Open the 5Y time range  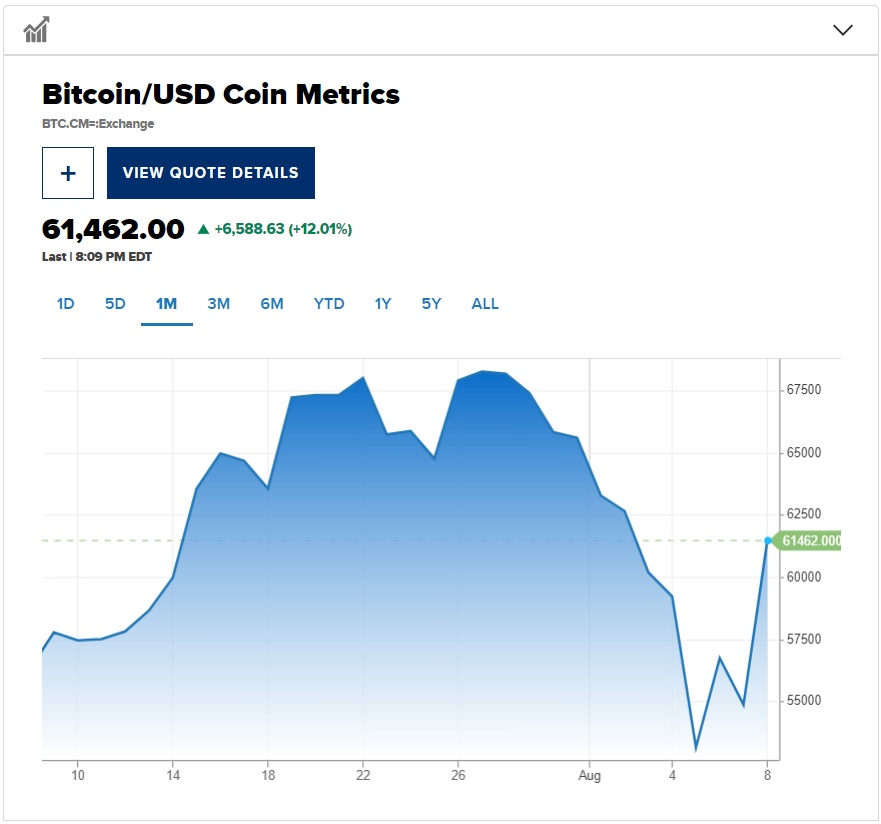coord(431,304)
